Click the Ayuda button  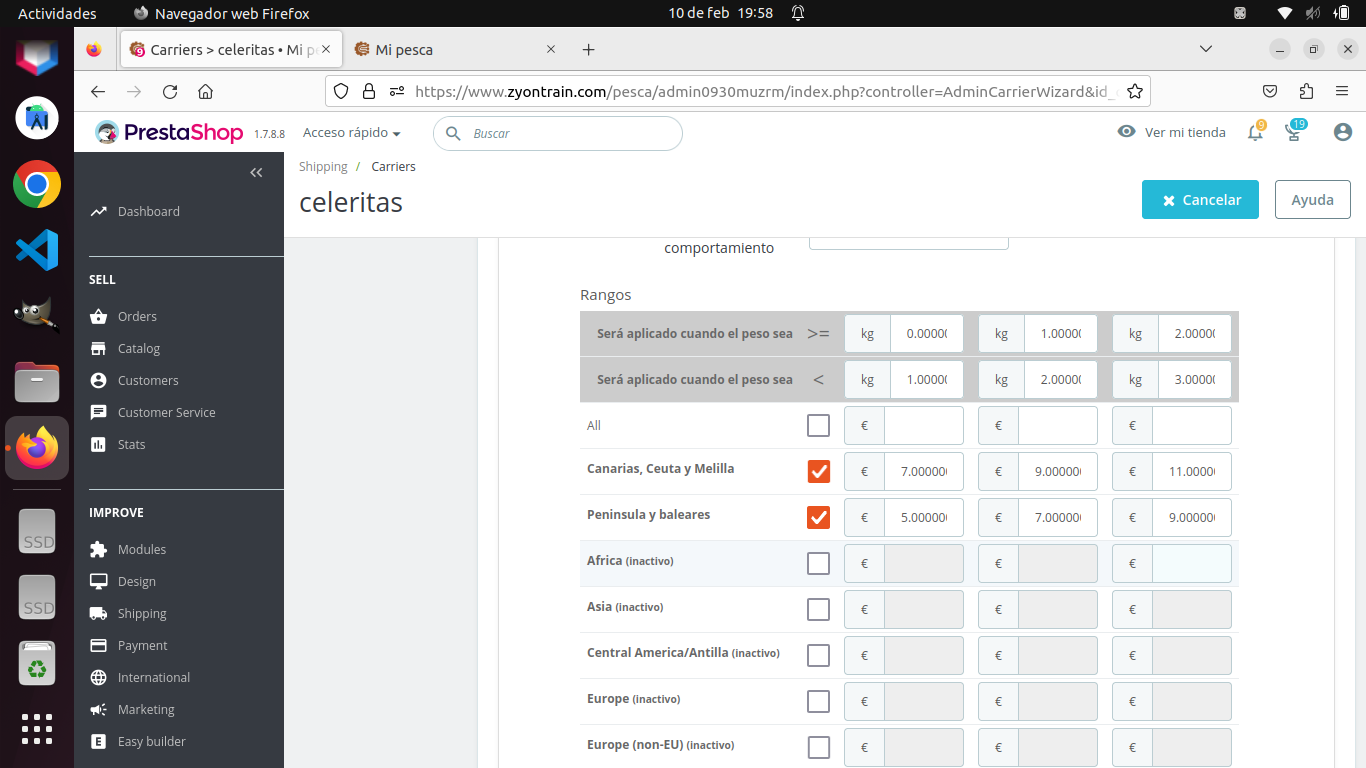coord(1313,200)
